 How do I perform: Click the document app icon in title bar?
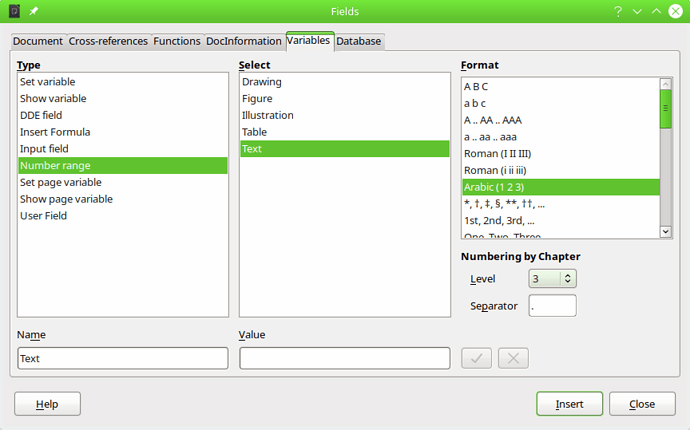point(15,11)
